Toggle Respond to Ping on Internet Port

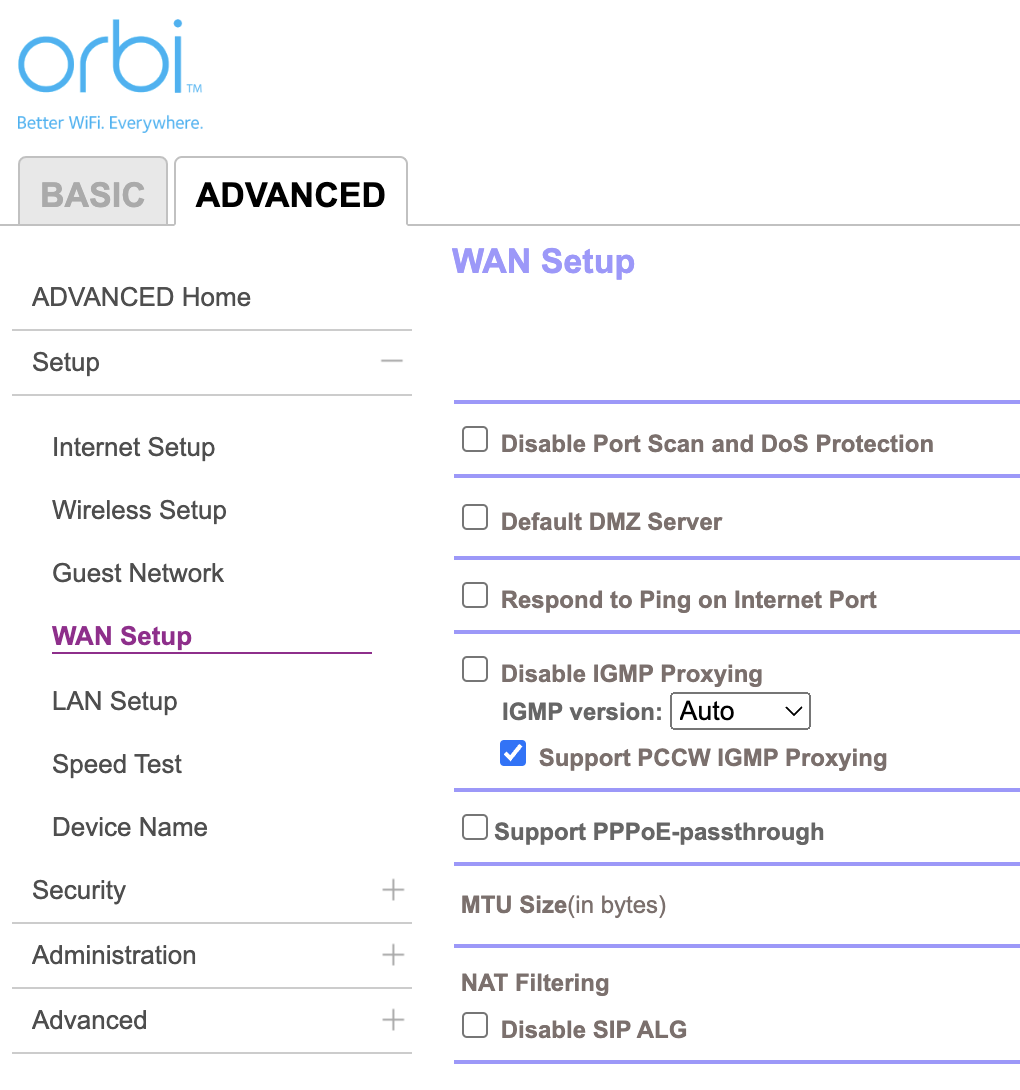pyautogui.click(x=475, y=595)
